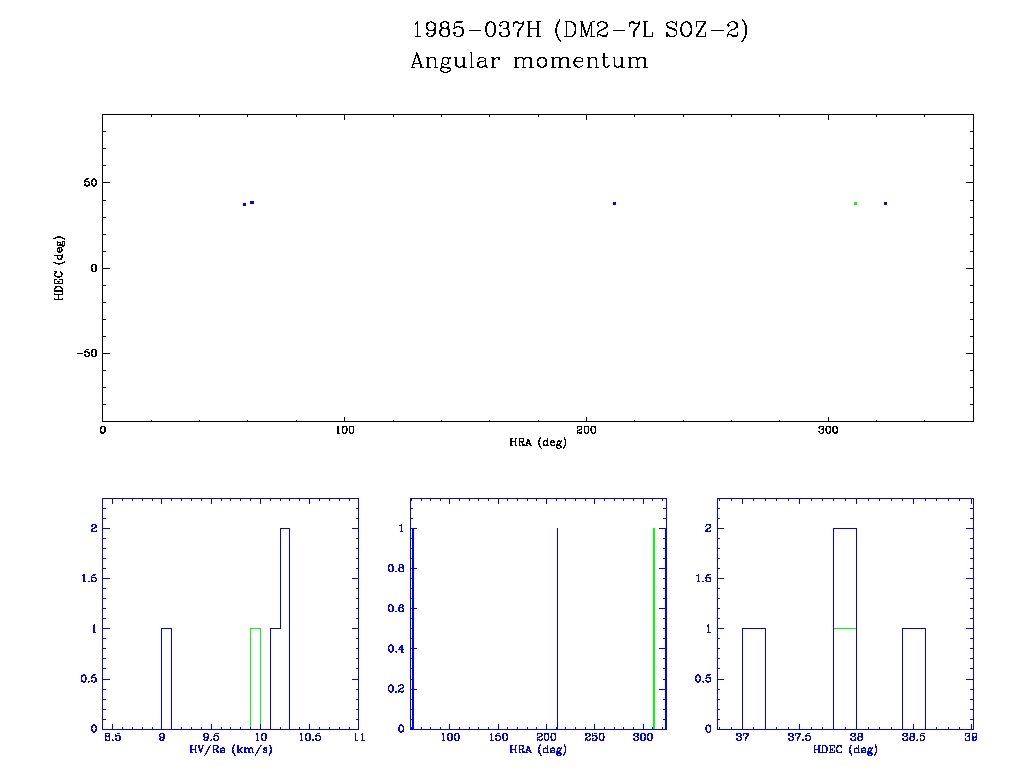Viewport: 1024px width, 768px height.
Task: Click the plot title "1985-037H (DM2-7L SOZ-2)"
Action: point(579,31)
